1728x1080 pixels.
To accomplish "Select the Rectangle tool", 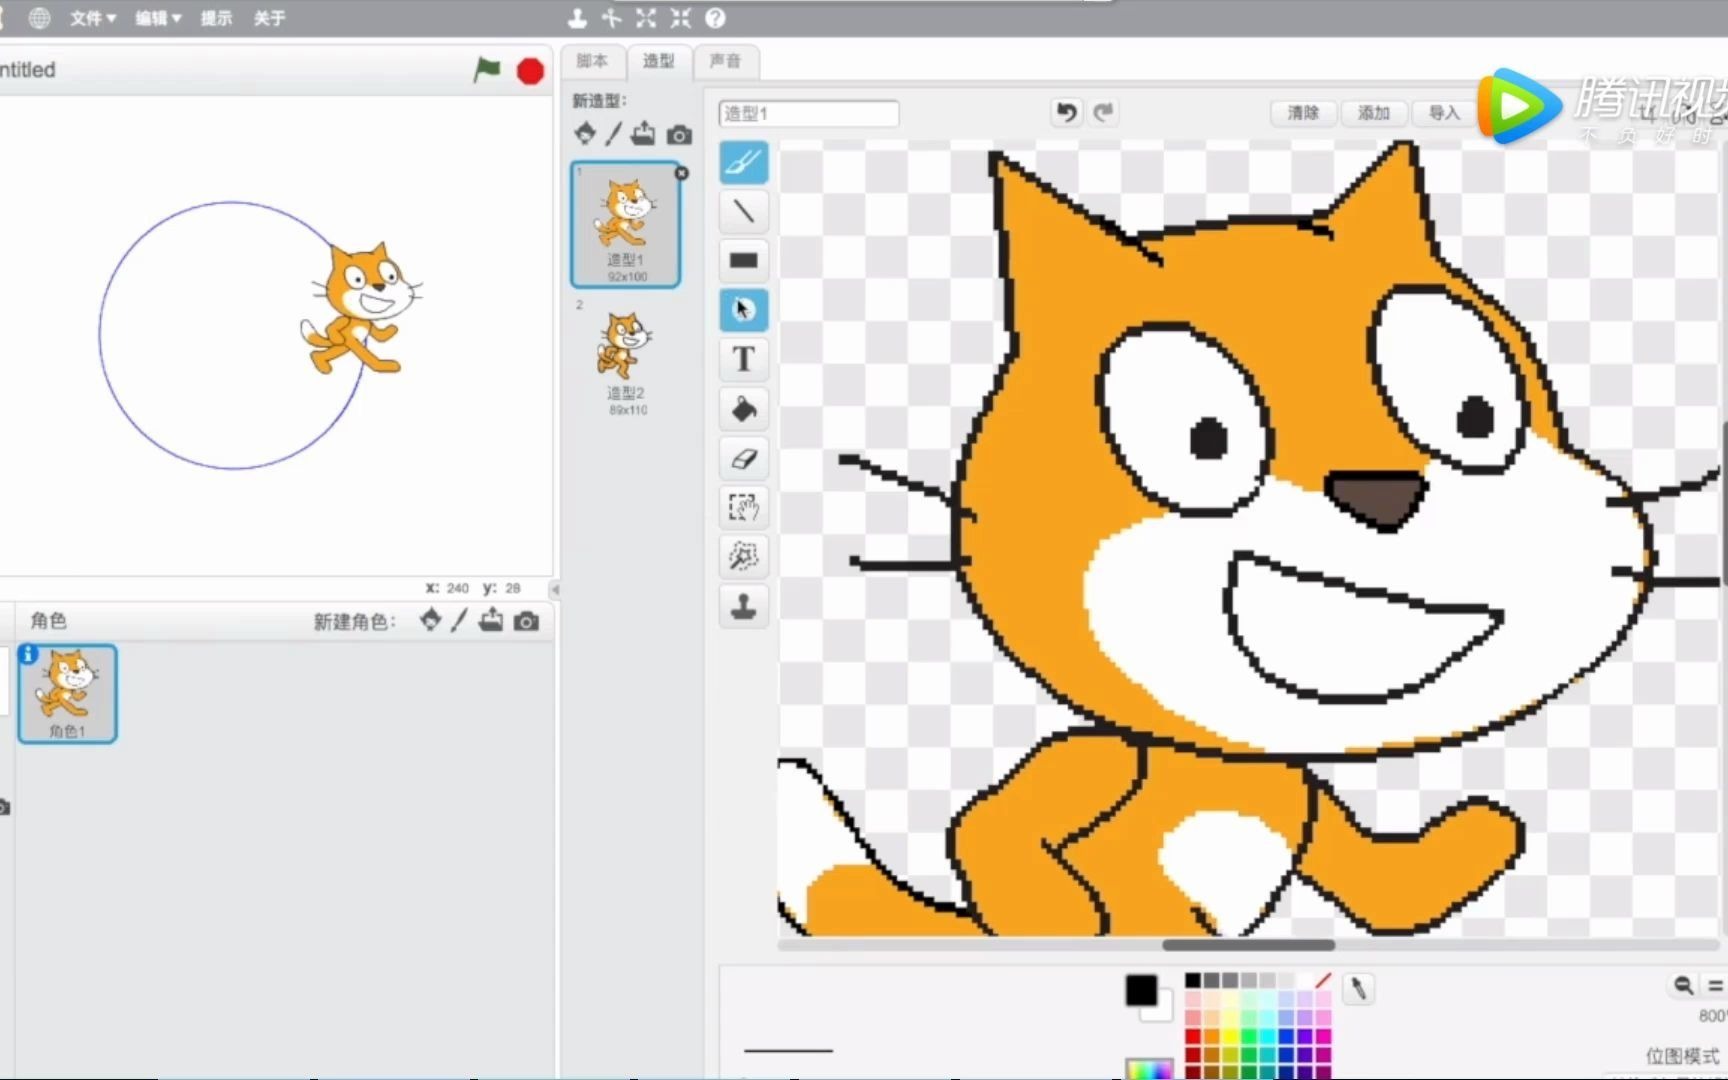I will pos(743,260).
